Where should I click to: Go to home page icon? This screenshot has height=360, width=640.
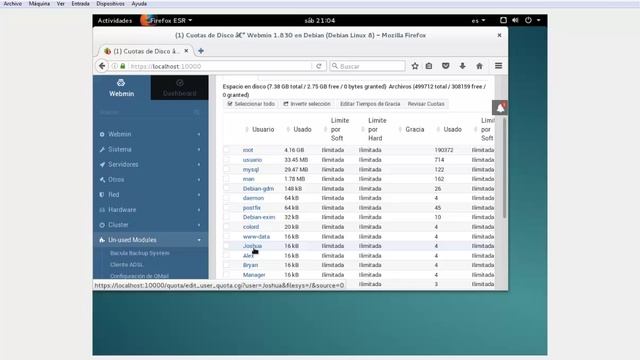pos(479,66)
